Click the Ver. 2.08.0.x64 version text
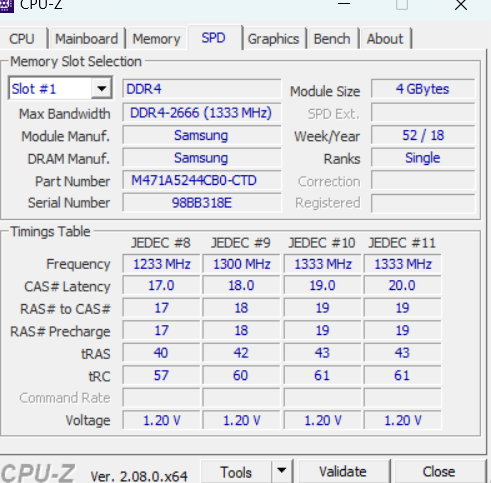 click(x=139, y=476)
